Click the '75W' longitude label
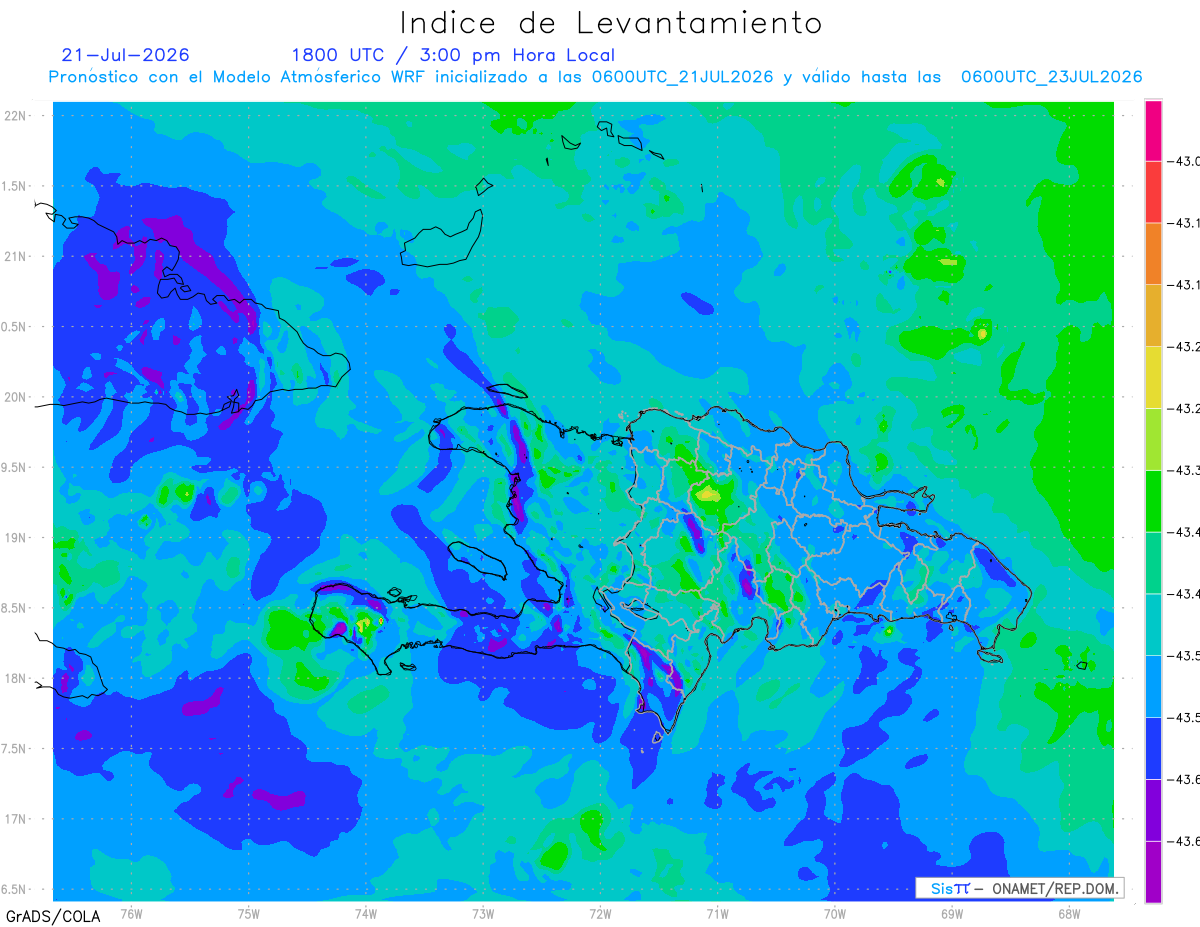Image resolution: width=1200 pixels, height=927 pixels. pyautogui.click(x=249, y=913)
